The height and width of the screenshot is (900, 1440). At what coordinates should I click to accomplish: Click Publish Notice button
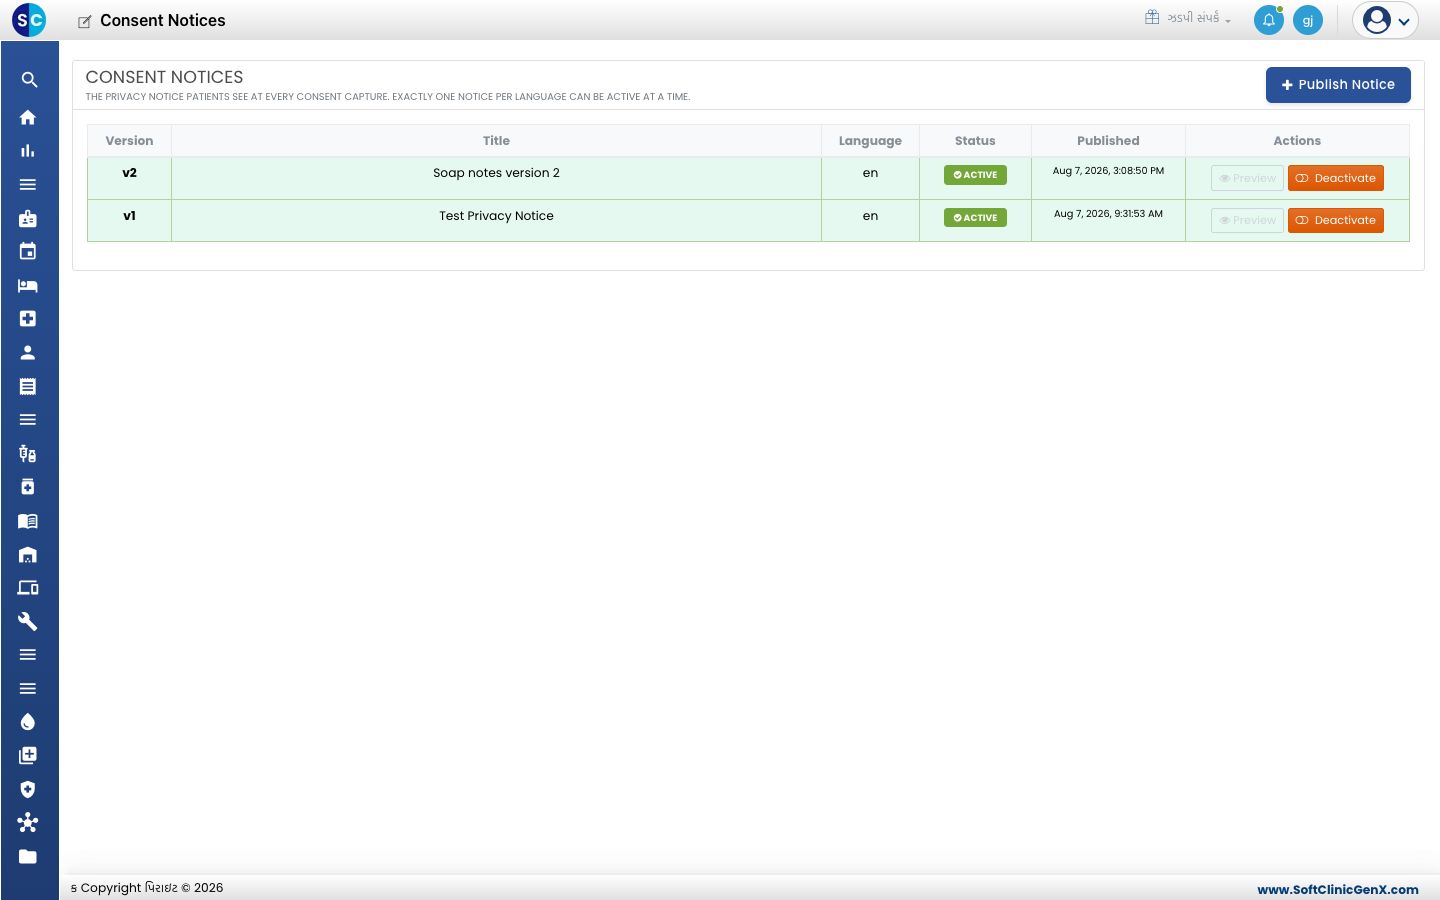click(x=1338, y=85)
